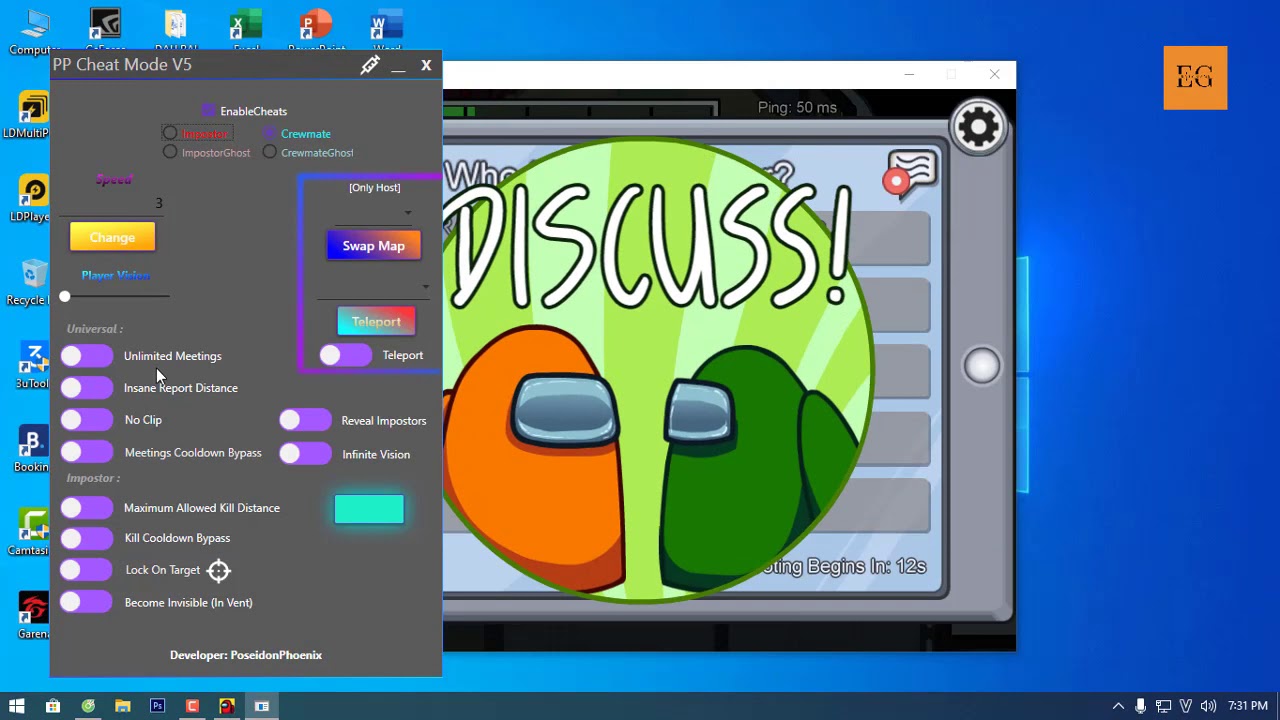Enable the No Clip toggle
Image resolution: width=1280 pixels, height=720 pixels.
[x=86, y=420]
